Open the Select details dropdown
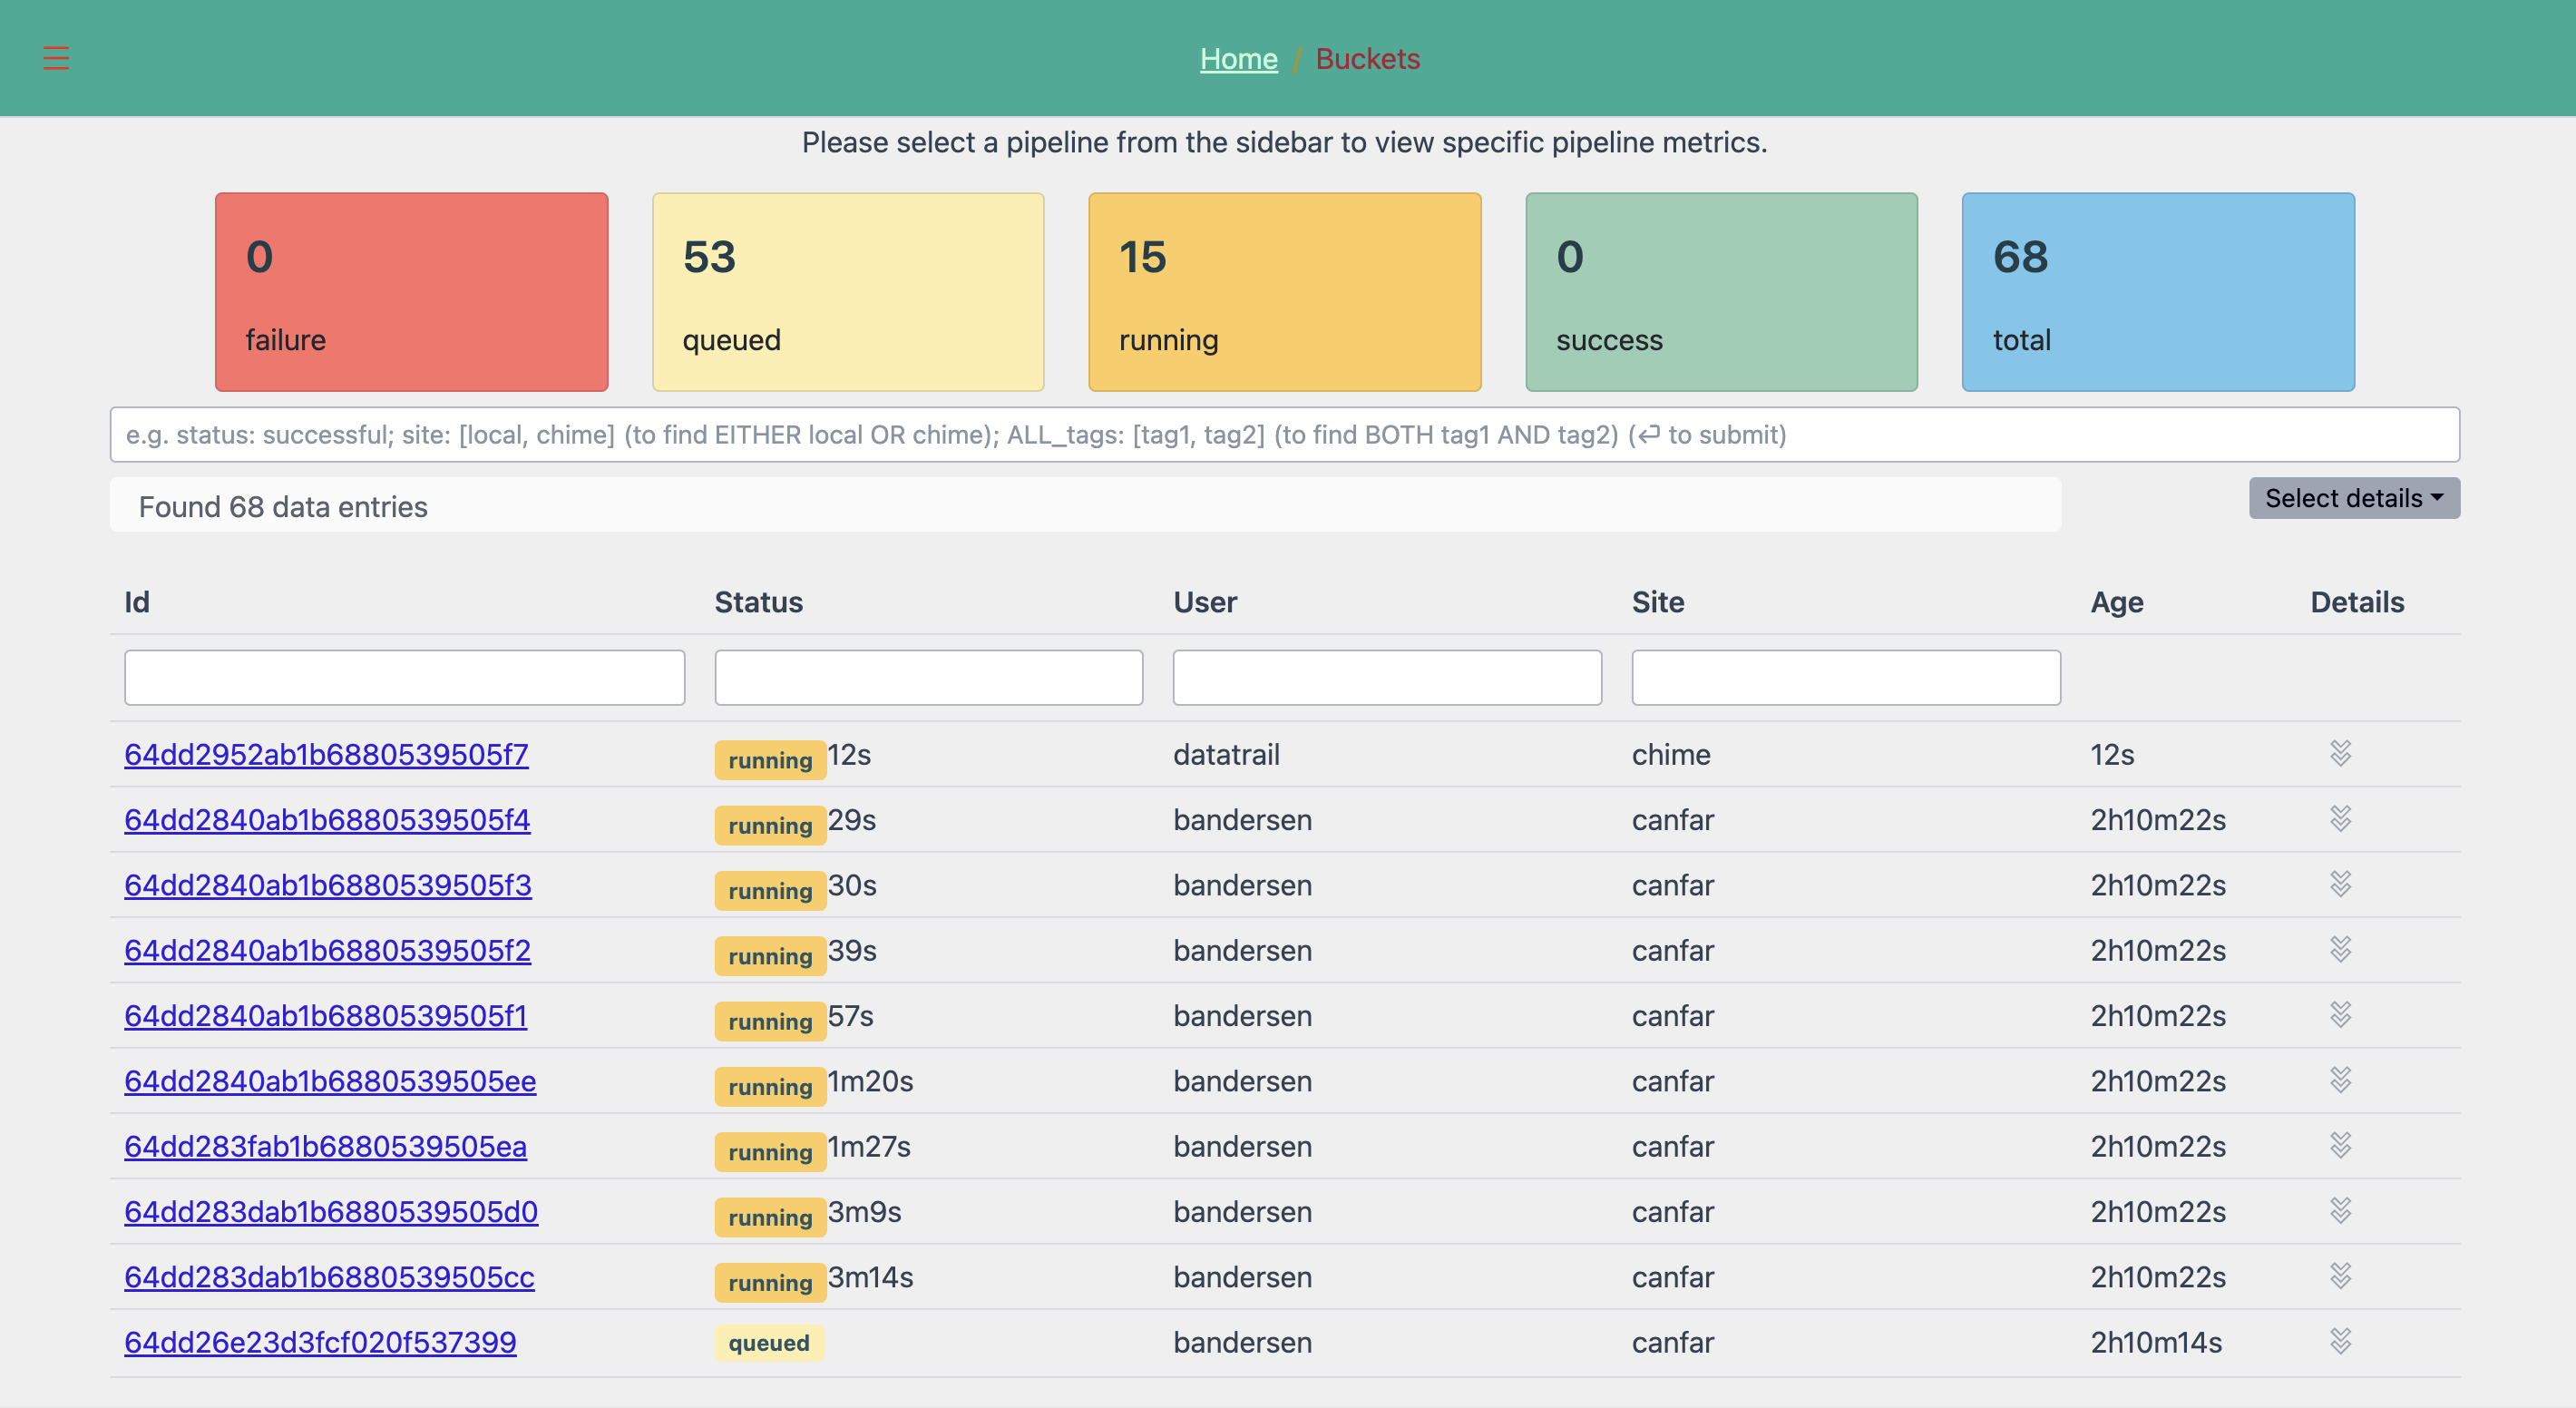Image resolution: width=2576 pixels, height=1408 pixels. (x=2354, y=498)
